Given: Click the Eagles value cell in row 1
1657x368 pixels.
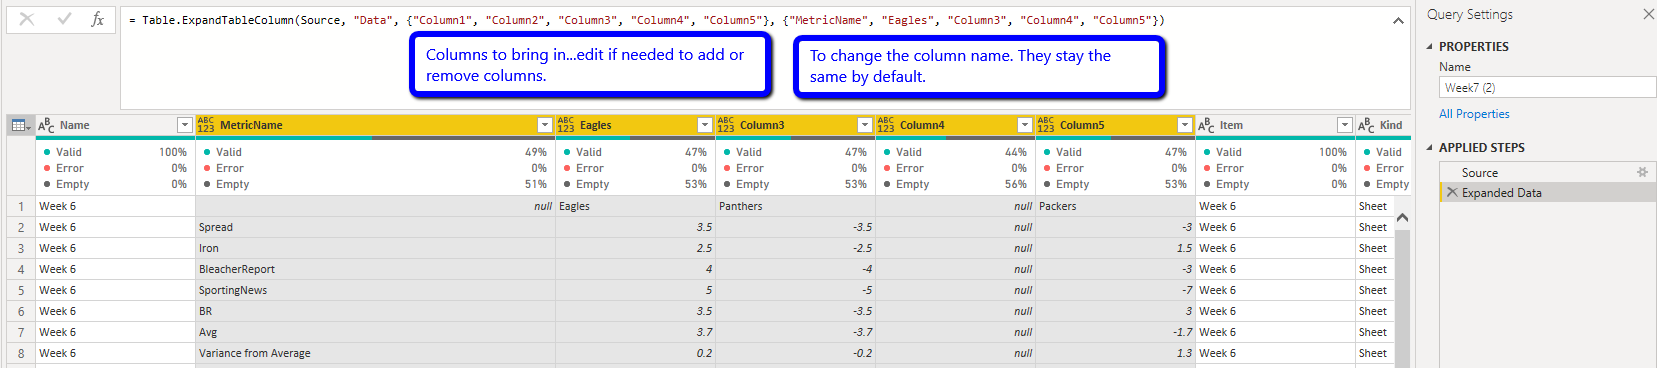Looking at the screenshot, I should (635, 206).
